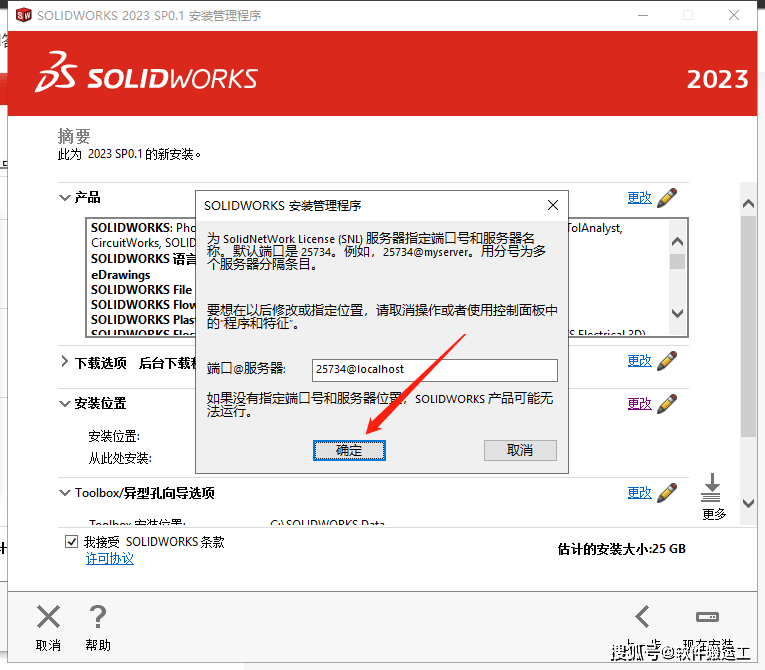Click the pencil icon beside 安装位置
This screenshot has width=765, height=670.
(667, 404)
